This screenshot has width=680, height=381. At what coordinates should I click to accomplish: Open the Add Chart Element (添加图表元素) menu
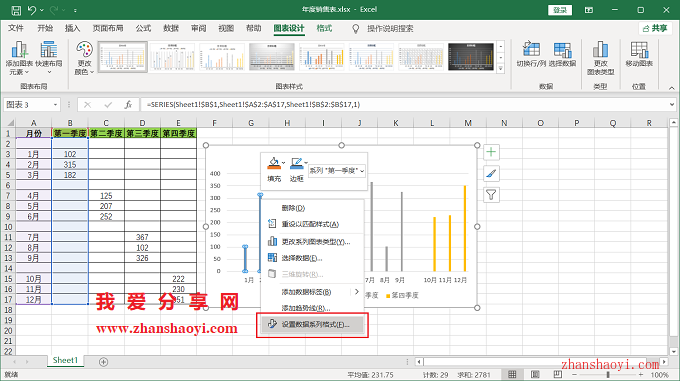click(19, 58)
